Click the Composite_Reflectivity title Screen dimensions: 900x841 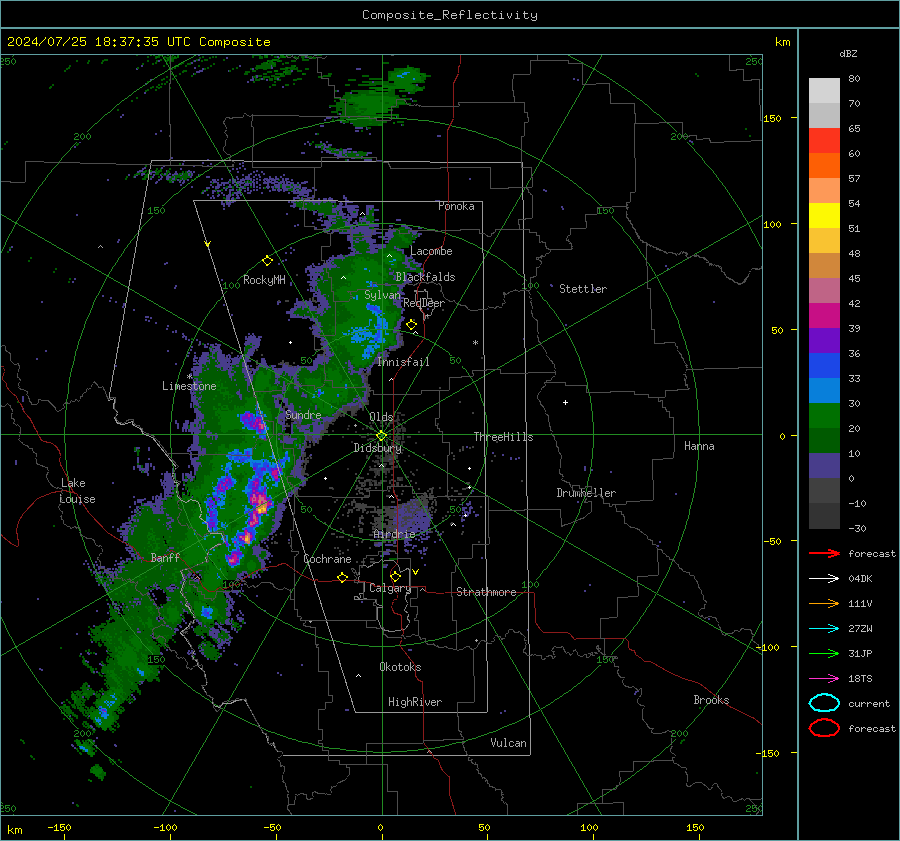[450, 15]
